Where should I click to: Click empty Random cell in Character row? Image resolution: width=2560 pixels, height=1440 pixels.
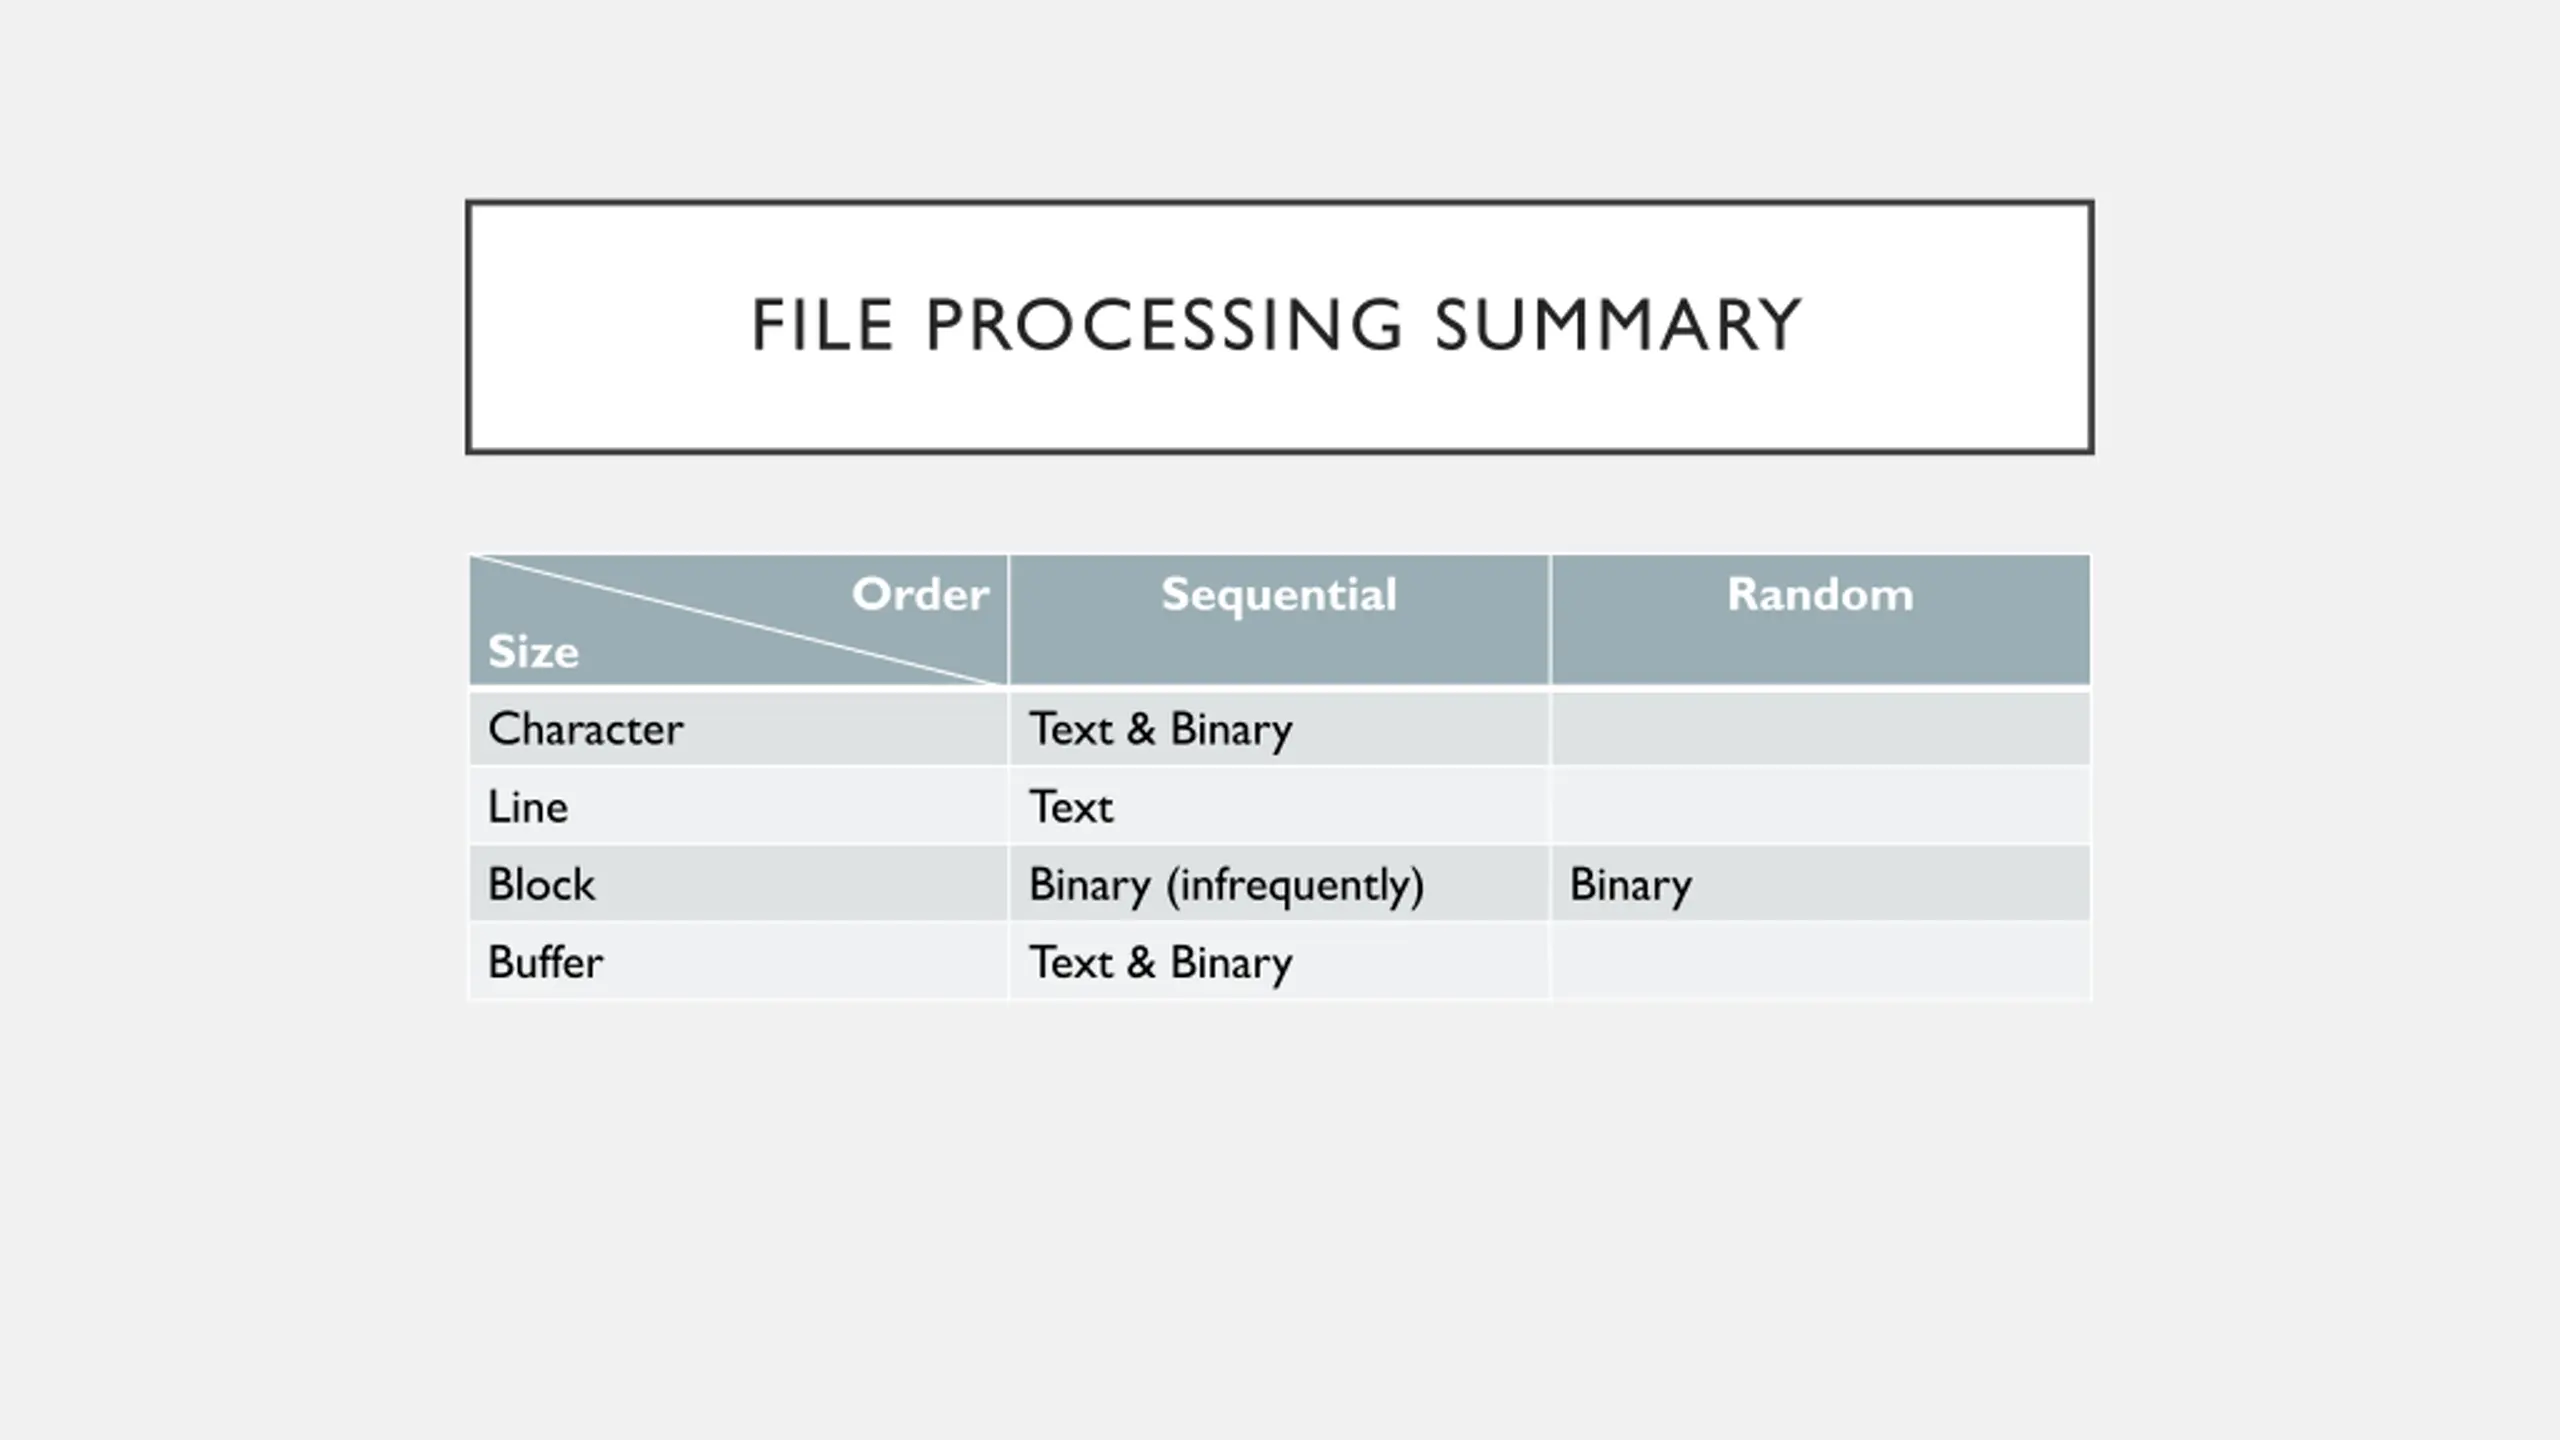1820,729
